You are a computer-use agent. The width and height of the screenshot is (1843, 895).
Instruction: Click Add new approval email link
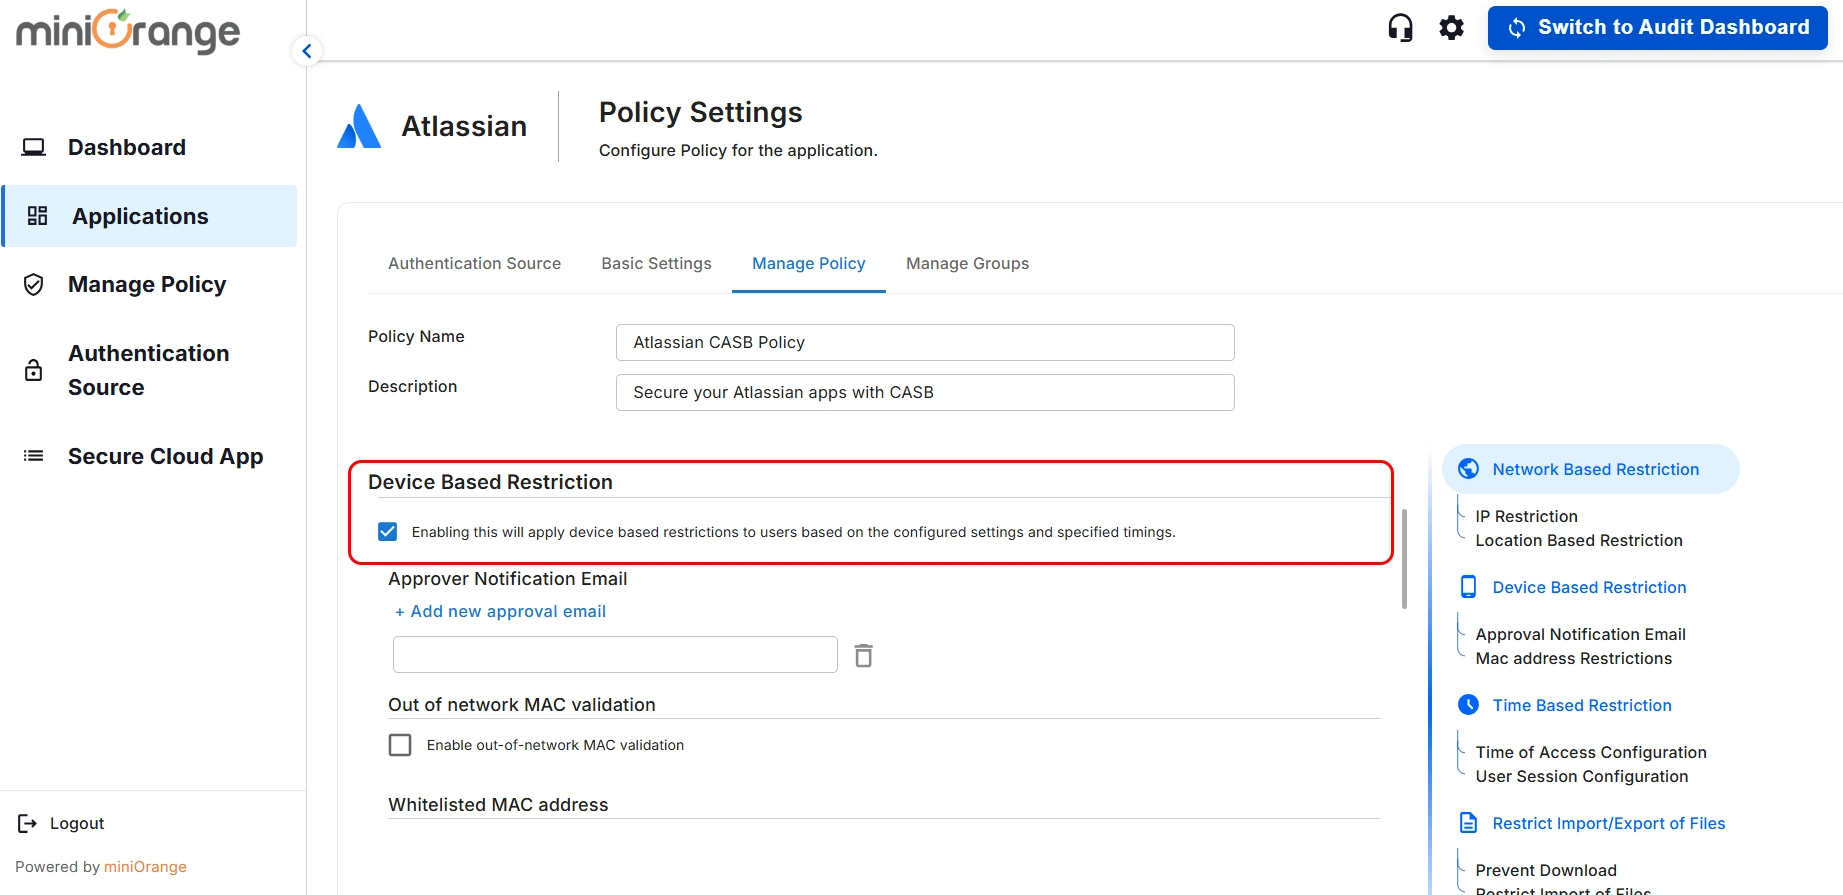pos(500,611)
